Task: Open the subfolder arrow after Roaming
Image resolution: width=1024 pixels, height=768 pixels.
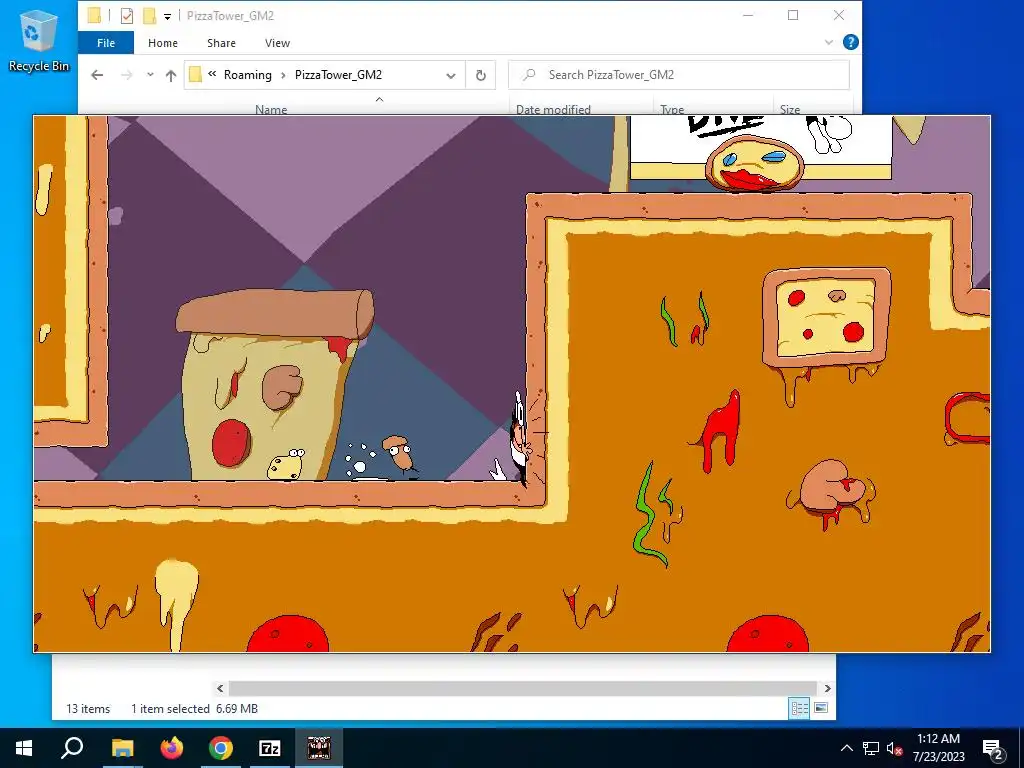Action: [x=283, y=75]
